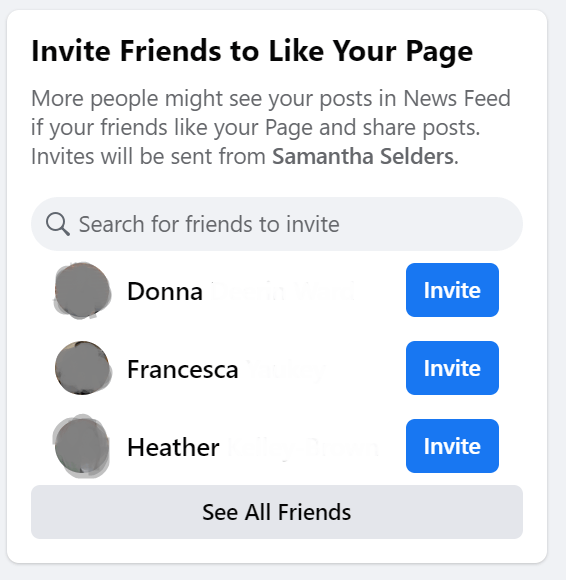Select the Heather friend row
Viewport: 566px width, 580px height.
[x=277, y=446]
